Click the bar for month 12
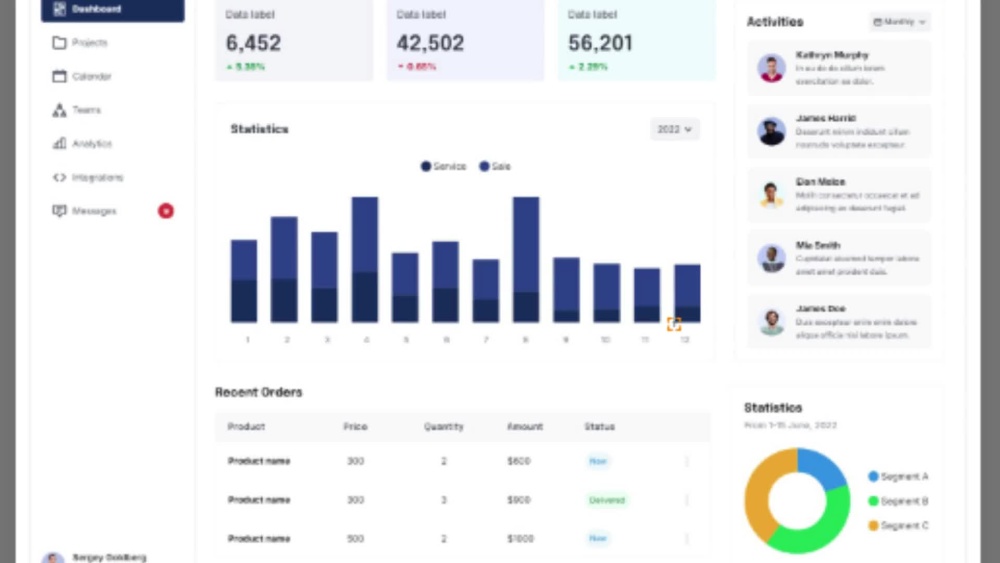The width and height of the screenshot is (1000, 563). pos(688,293)
